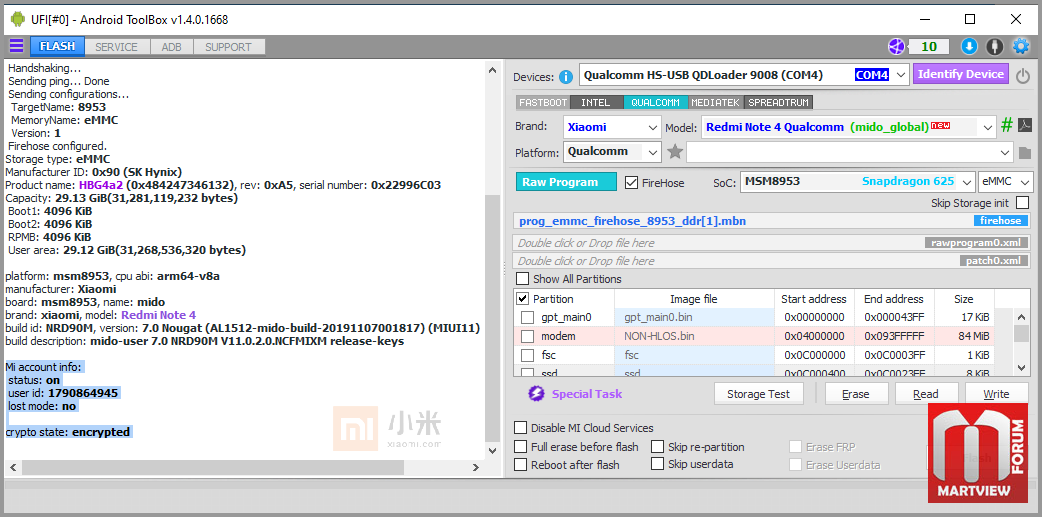The width and height of the screenshot is (1042, 517).
Task: Open the PDF document icon
Action: coord(1025,126)
